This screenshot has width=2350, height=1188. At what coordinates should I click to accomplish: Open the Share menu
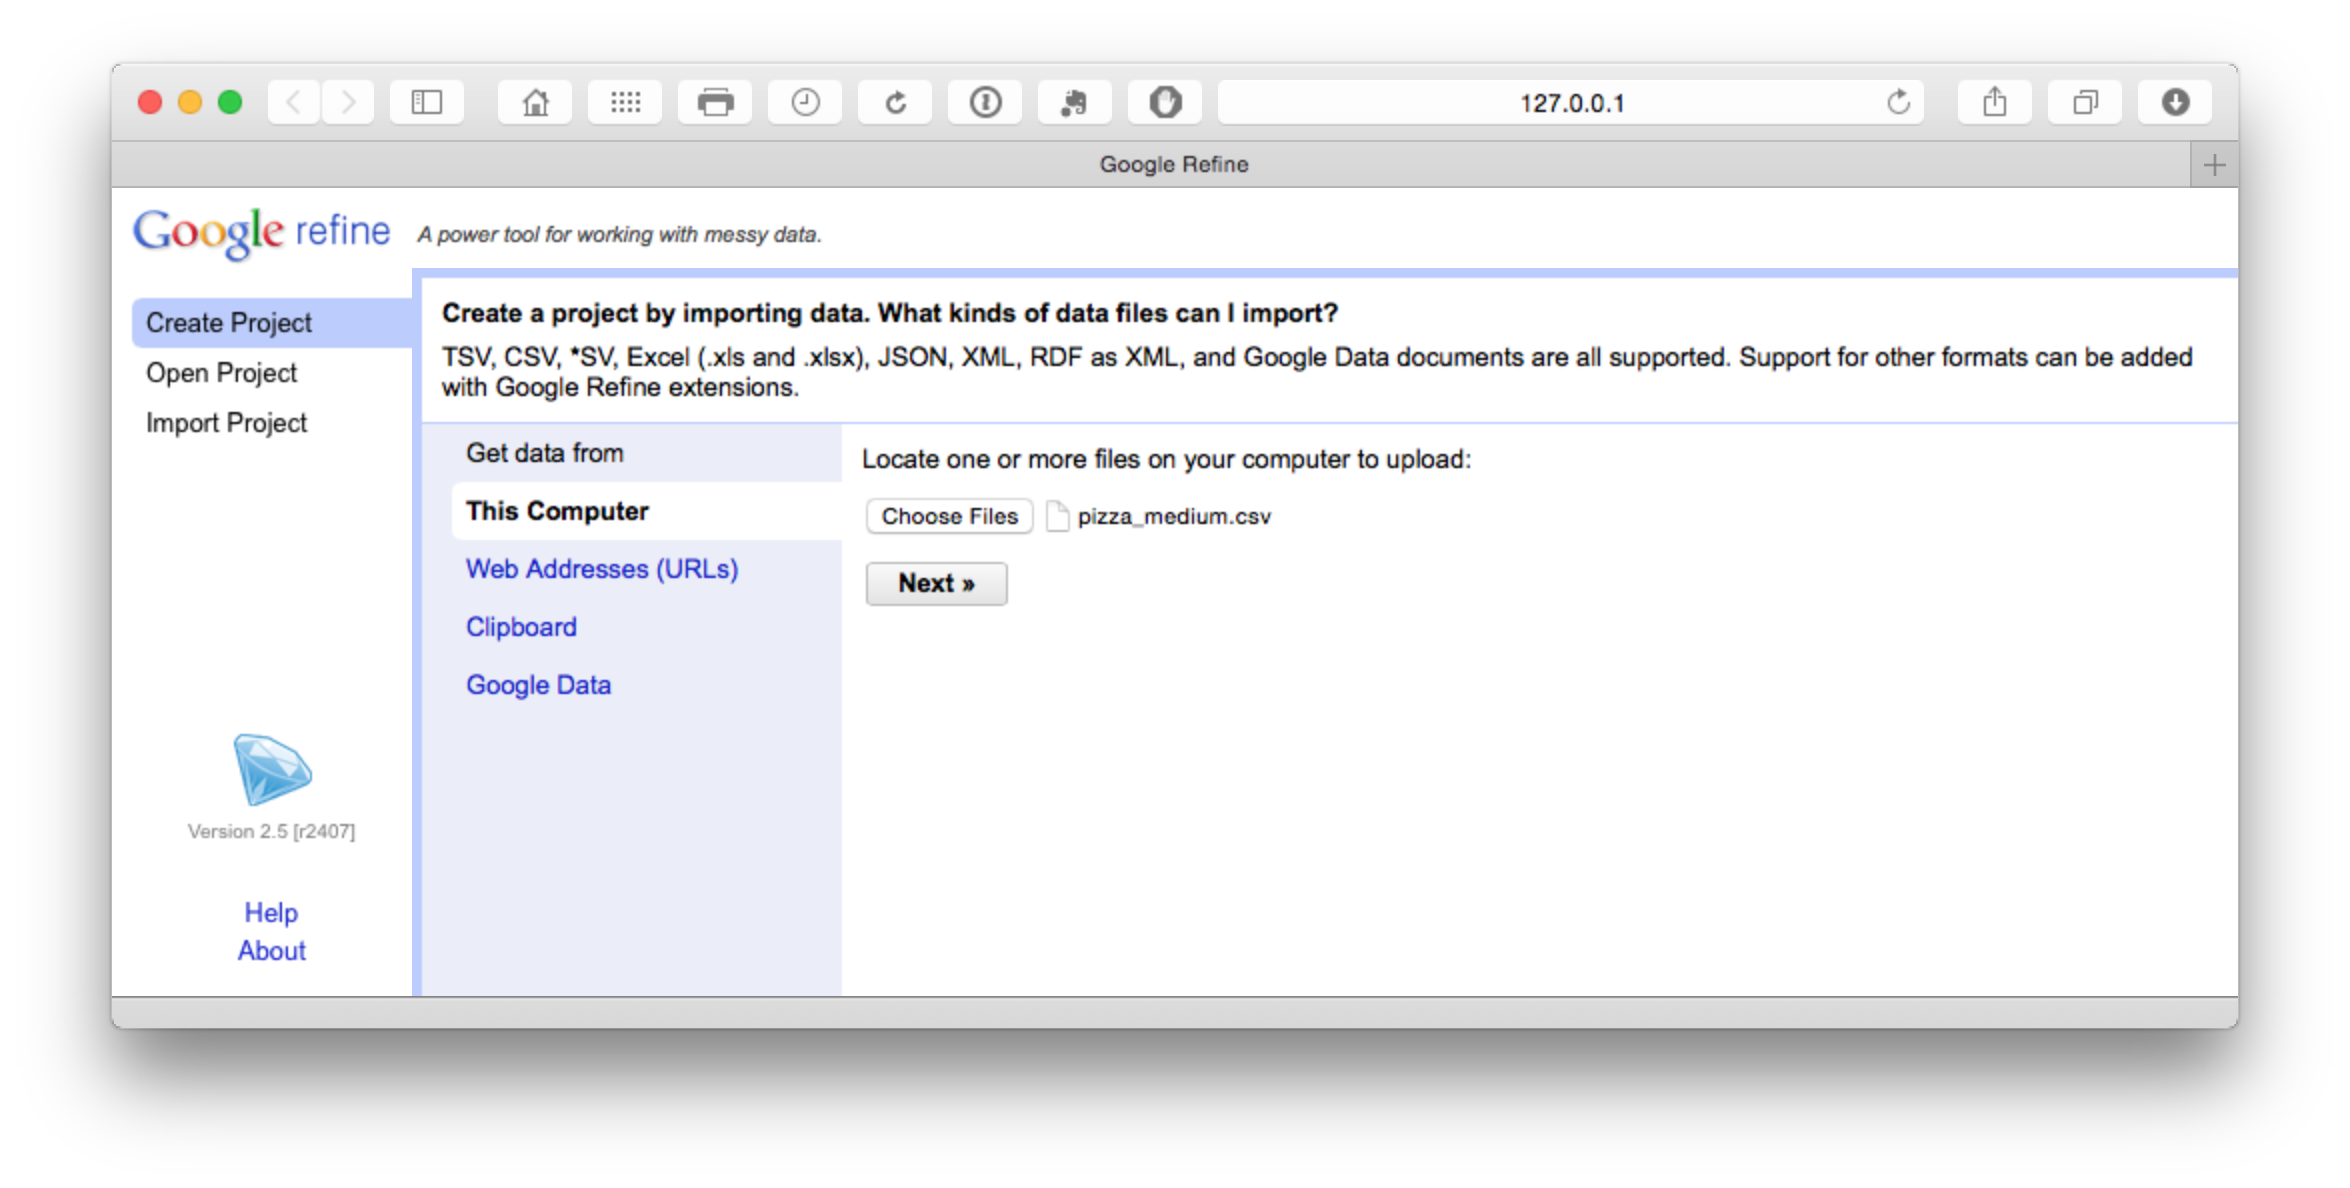tap(1995, 102)
